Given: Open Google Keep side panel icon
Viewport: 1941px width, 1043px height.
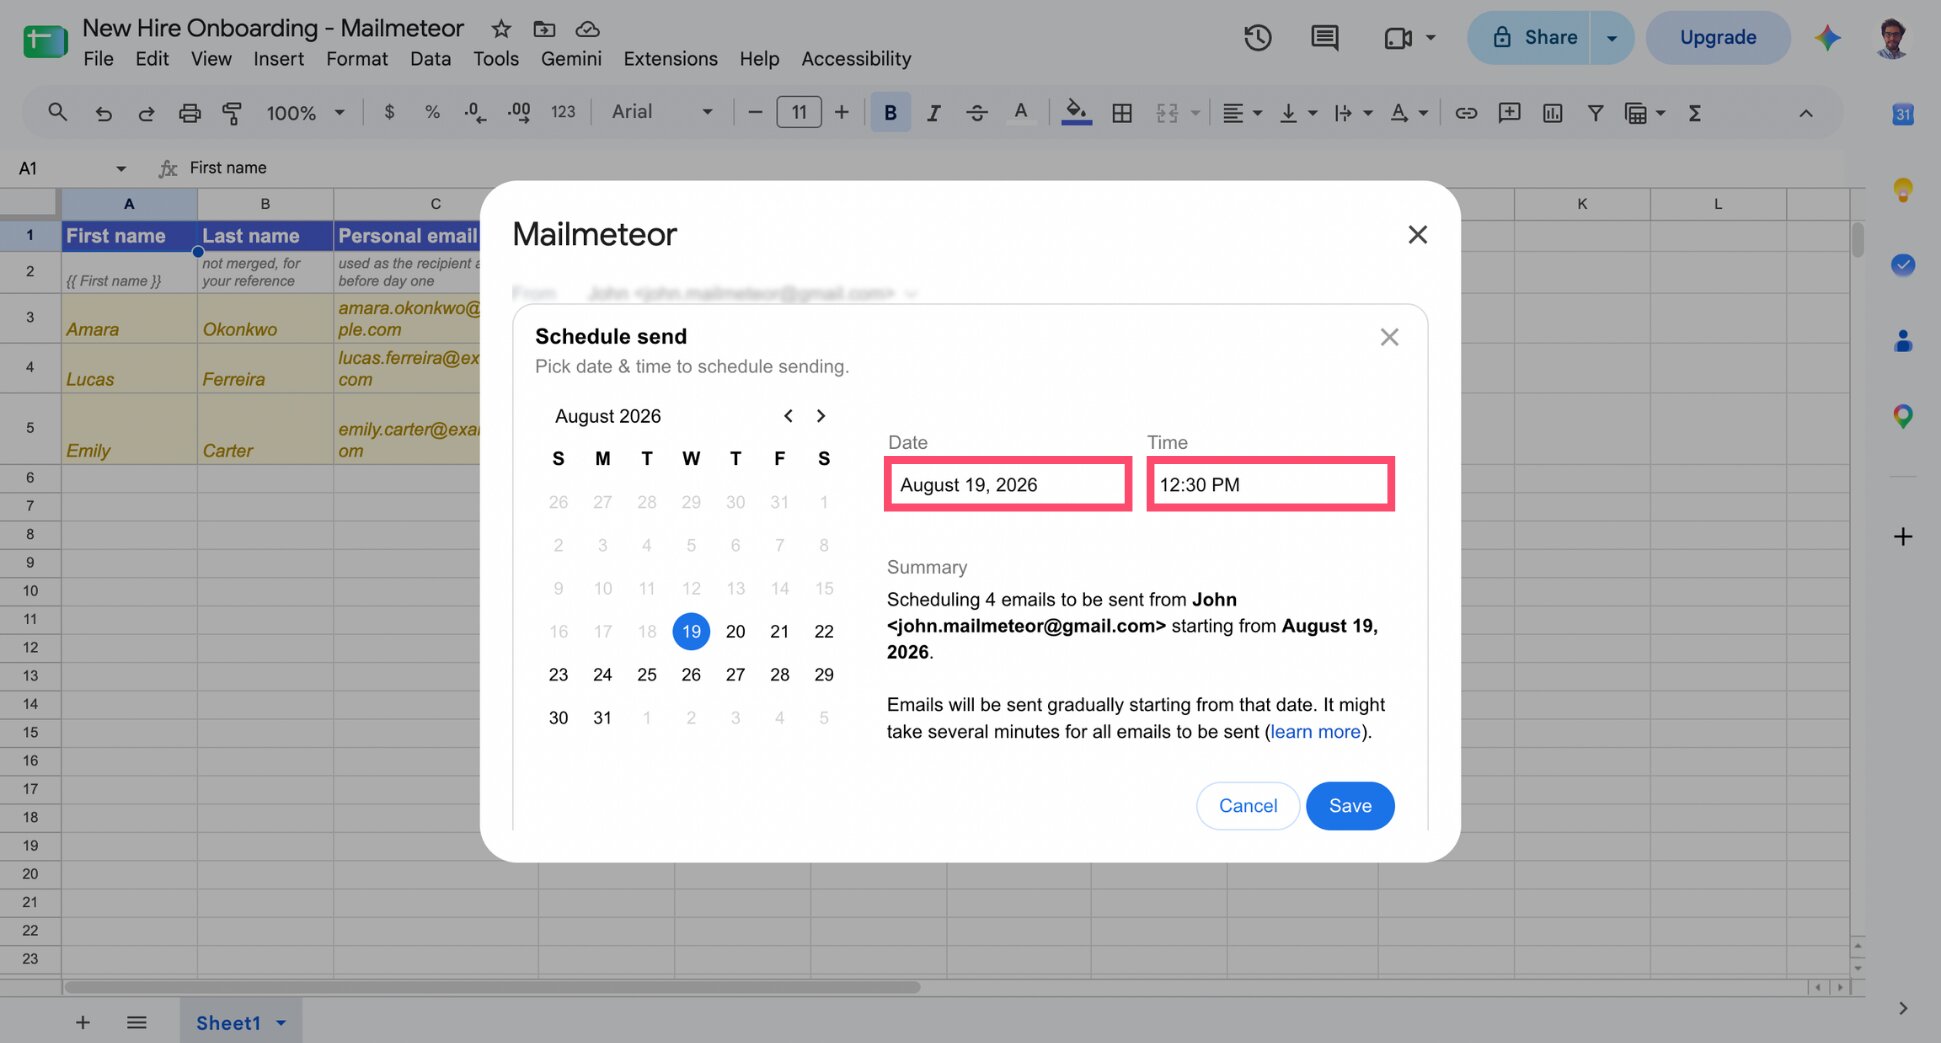Looking at the screenshot, I should click(x=1903, y=189).
